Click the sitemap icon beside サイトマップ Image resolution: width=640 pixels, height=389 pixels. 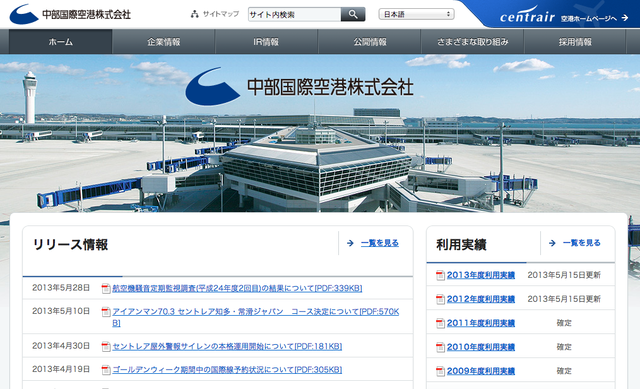coord(195,14)
